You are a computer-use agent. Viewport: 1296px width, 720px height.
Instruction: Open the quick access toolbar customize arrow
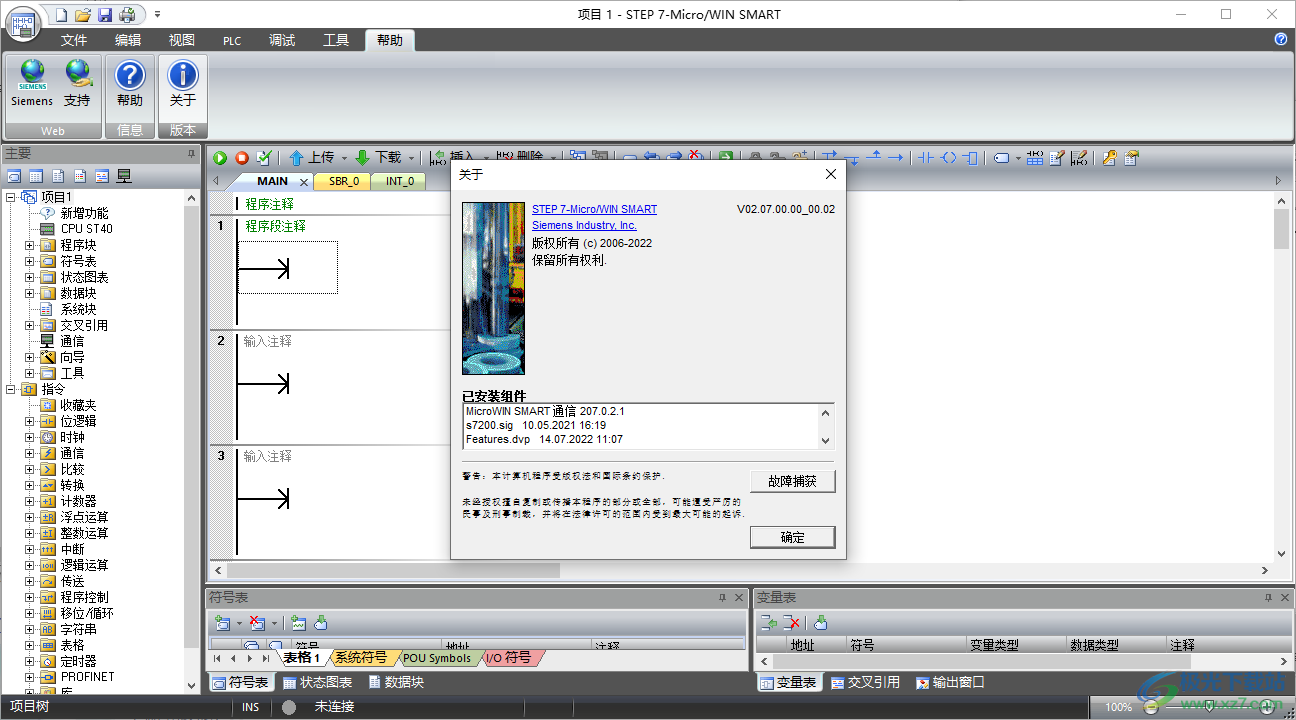tap(157, 15)
